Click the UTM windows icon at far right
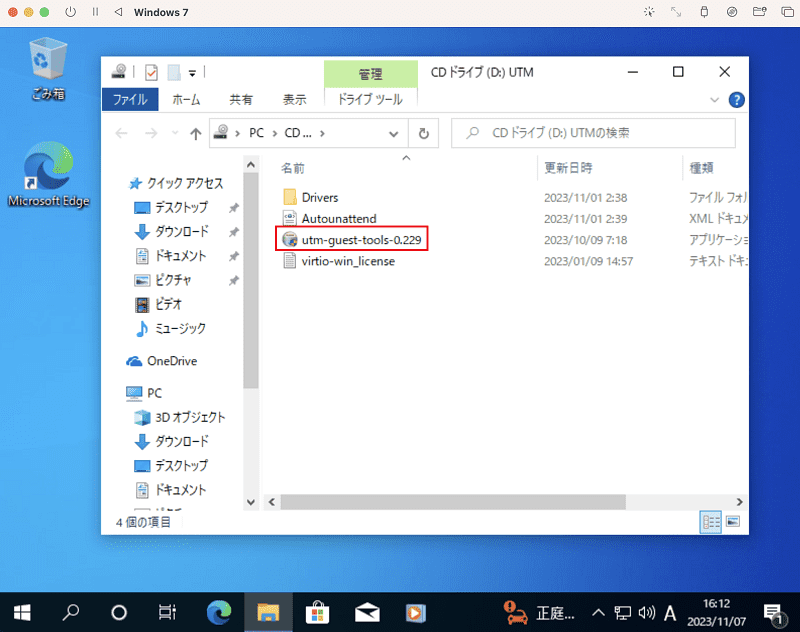This screenshot has width=800, height=632. pyautogui.click(x=787, y=12)
